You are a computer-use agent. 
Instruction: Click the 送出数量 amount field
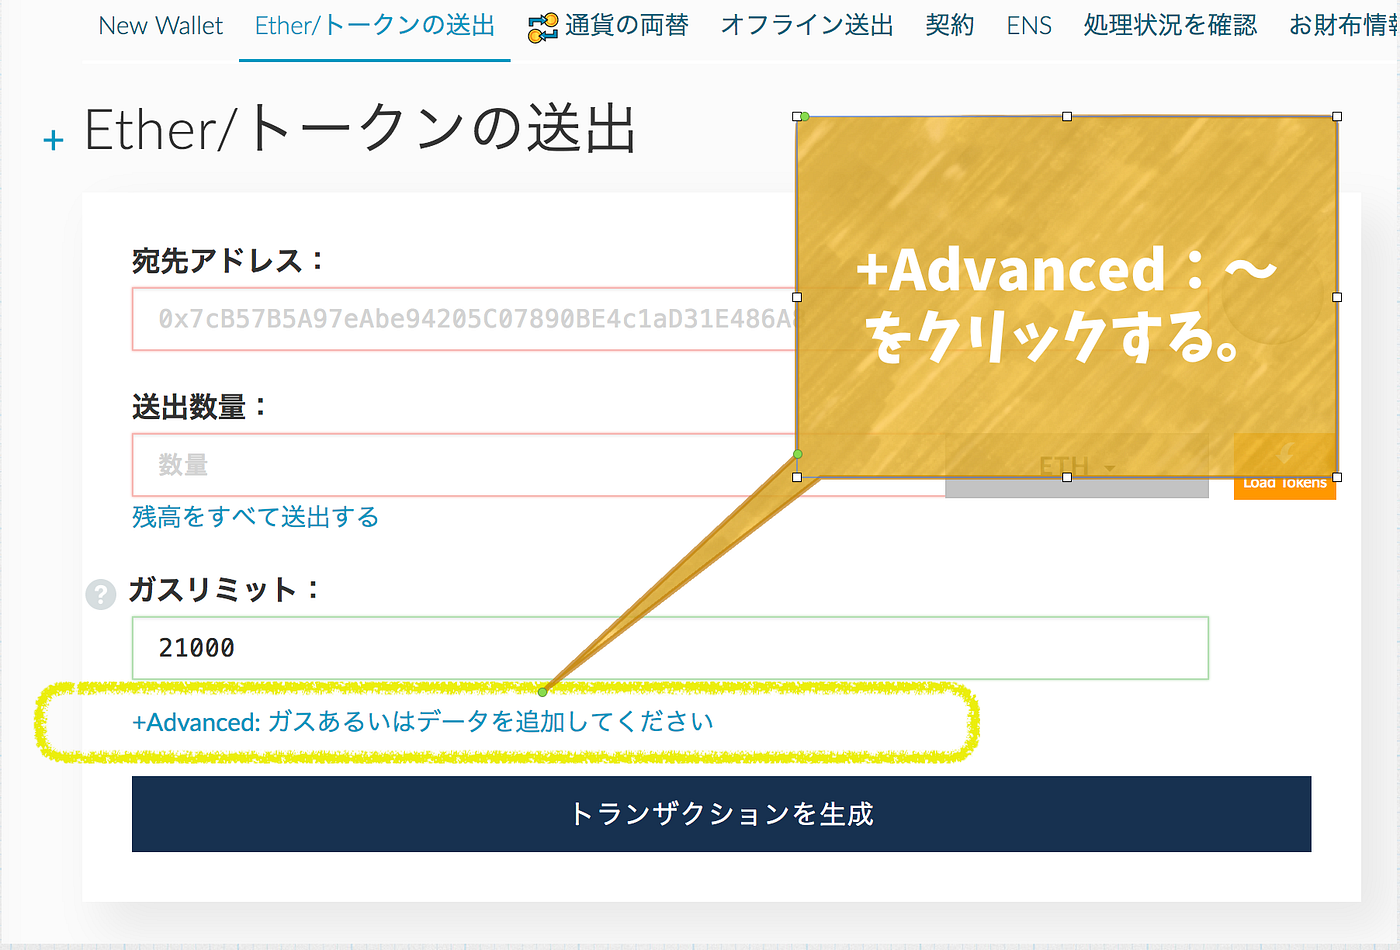coord(539,465)
